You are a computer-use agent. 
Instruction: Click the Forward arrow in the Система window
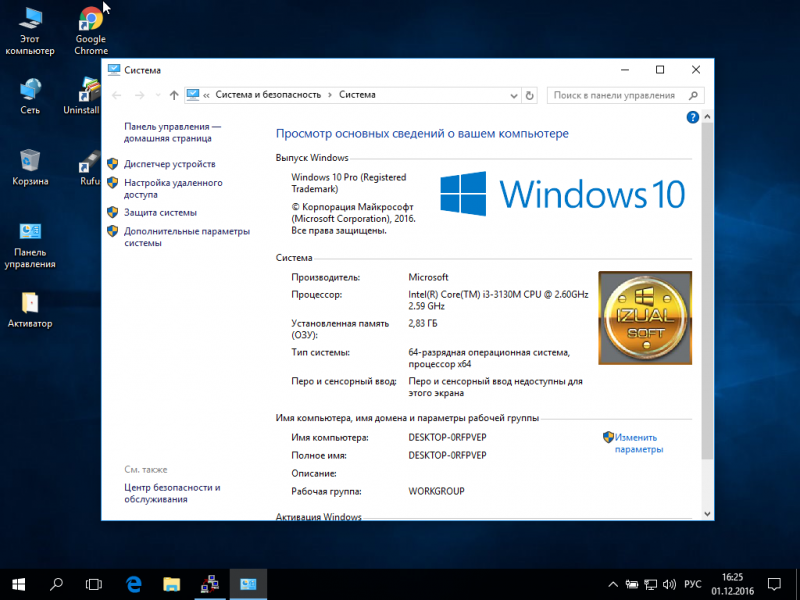[139, 95]
